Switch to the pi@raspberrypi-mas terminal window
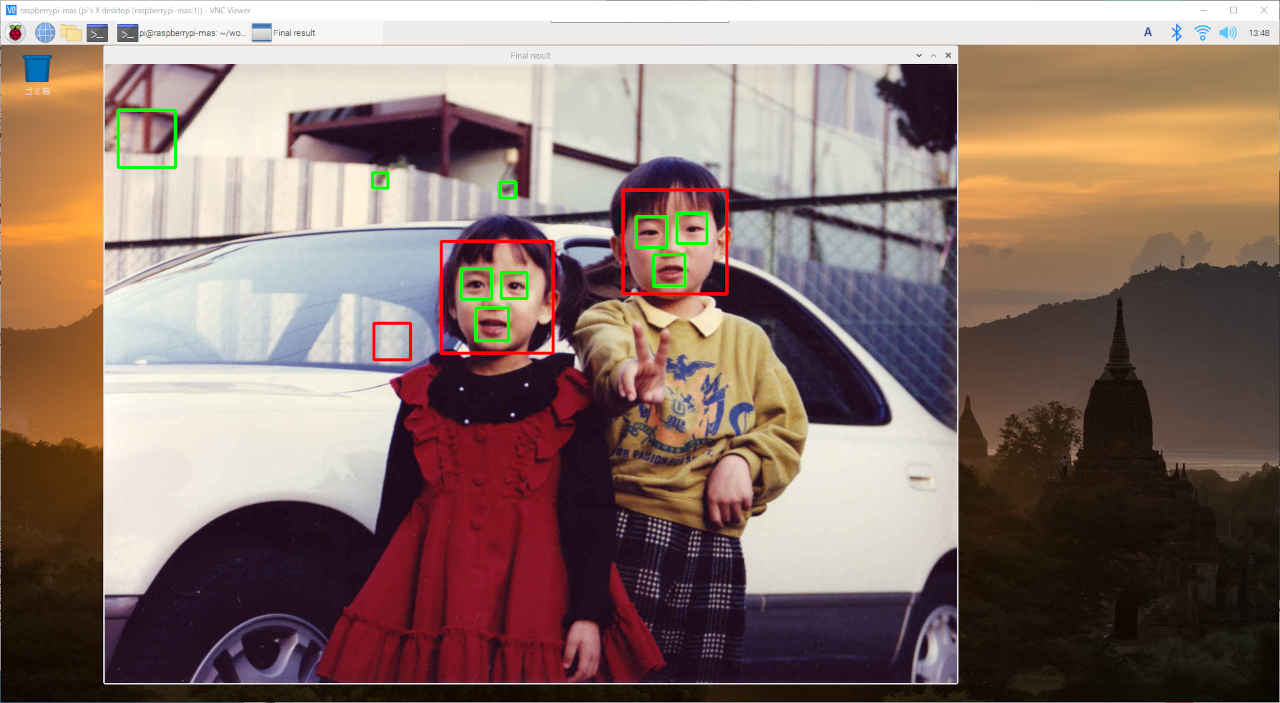The width and height of the screenshot is (1280, 703). tap(182, 33)
